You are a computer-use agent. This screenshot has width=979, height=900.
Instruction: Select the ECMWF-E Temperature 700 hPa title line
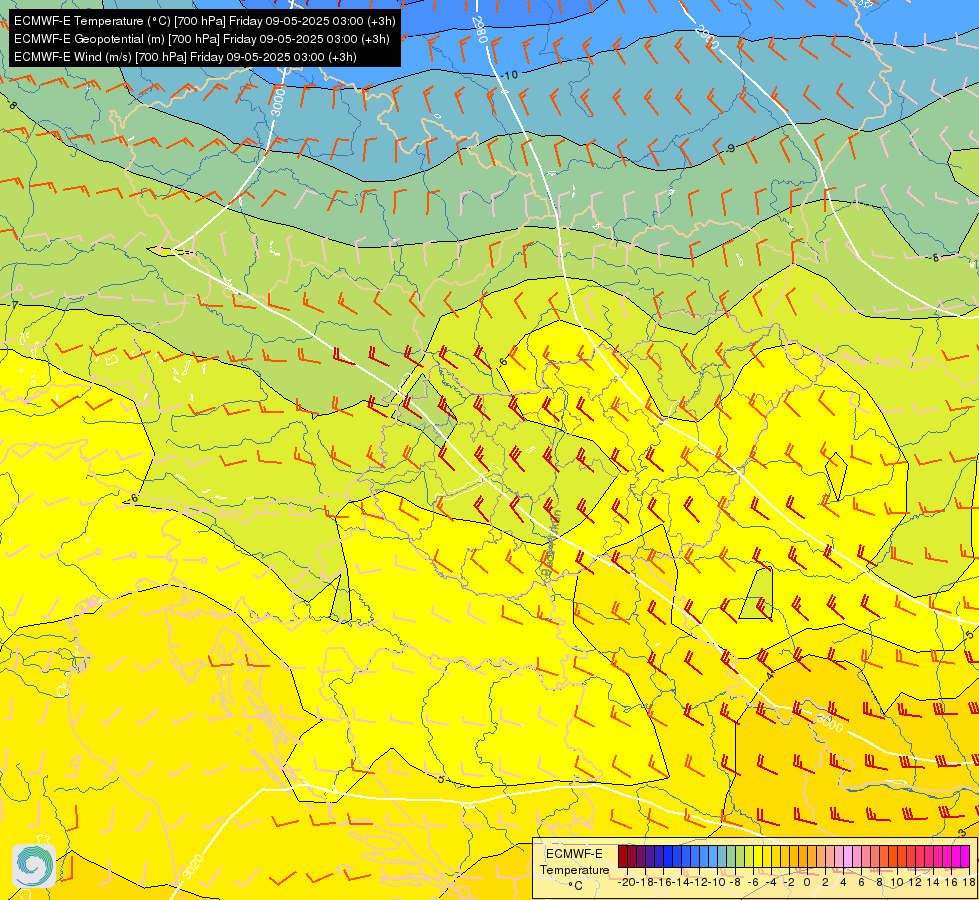pos(204,21)
